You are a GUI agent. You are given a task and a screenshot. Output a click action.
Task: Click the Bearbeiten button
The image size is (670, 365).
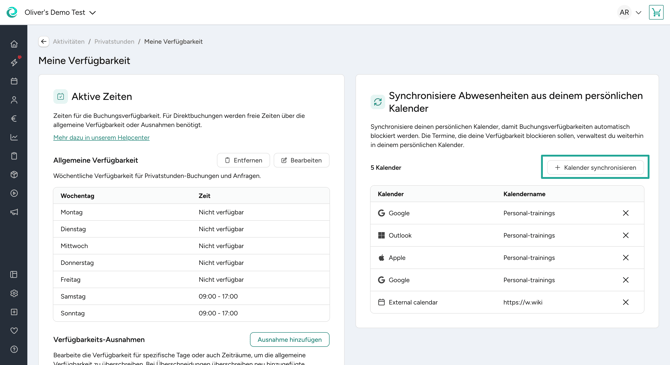tap(301, 160)
